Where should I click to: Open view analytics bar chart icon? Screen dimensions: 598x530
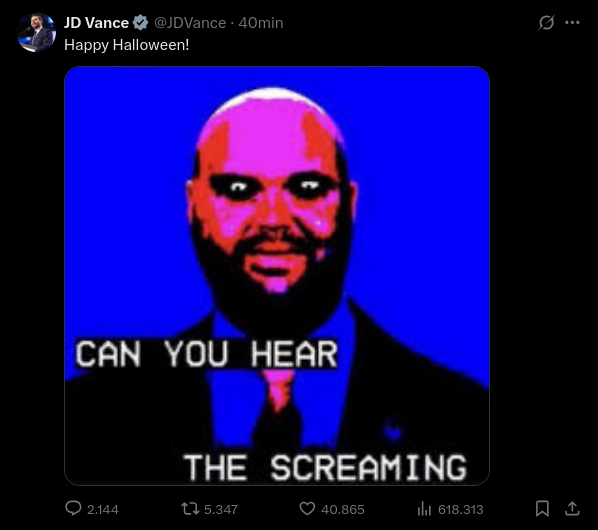tap(424, 509)
